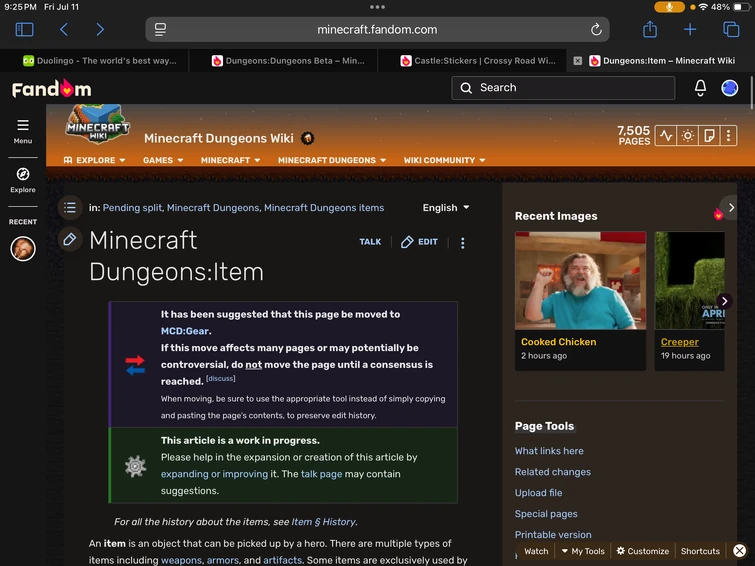Focus the Fandom Search field
755x566 pixels.
(x=563, y=88)
